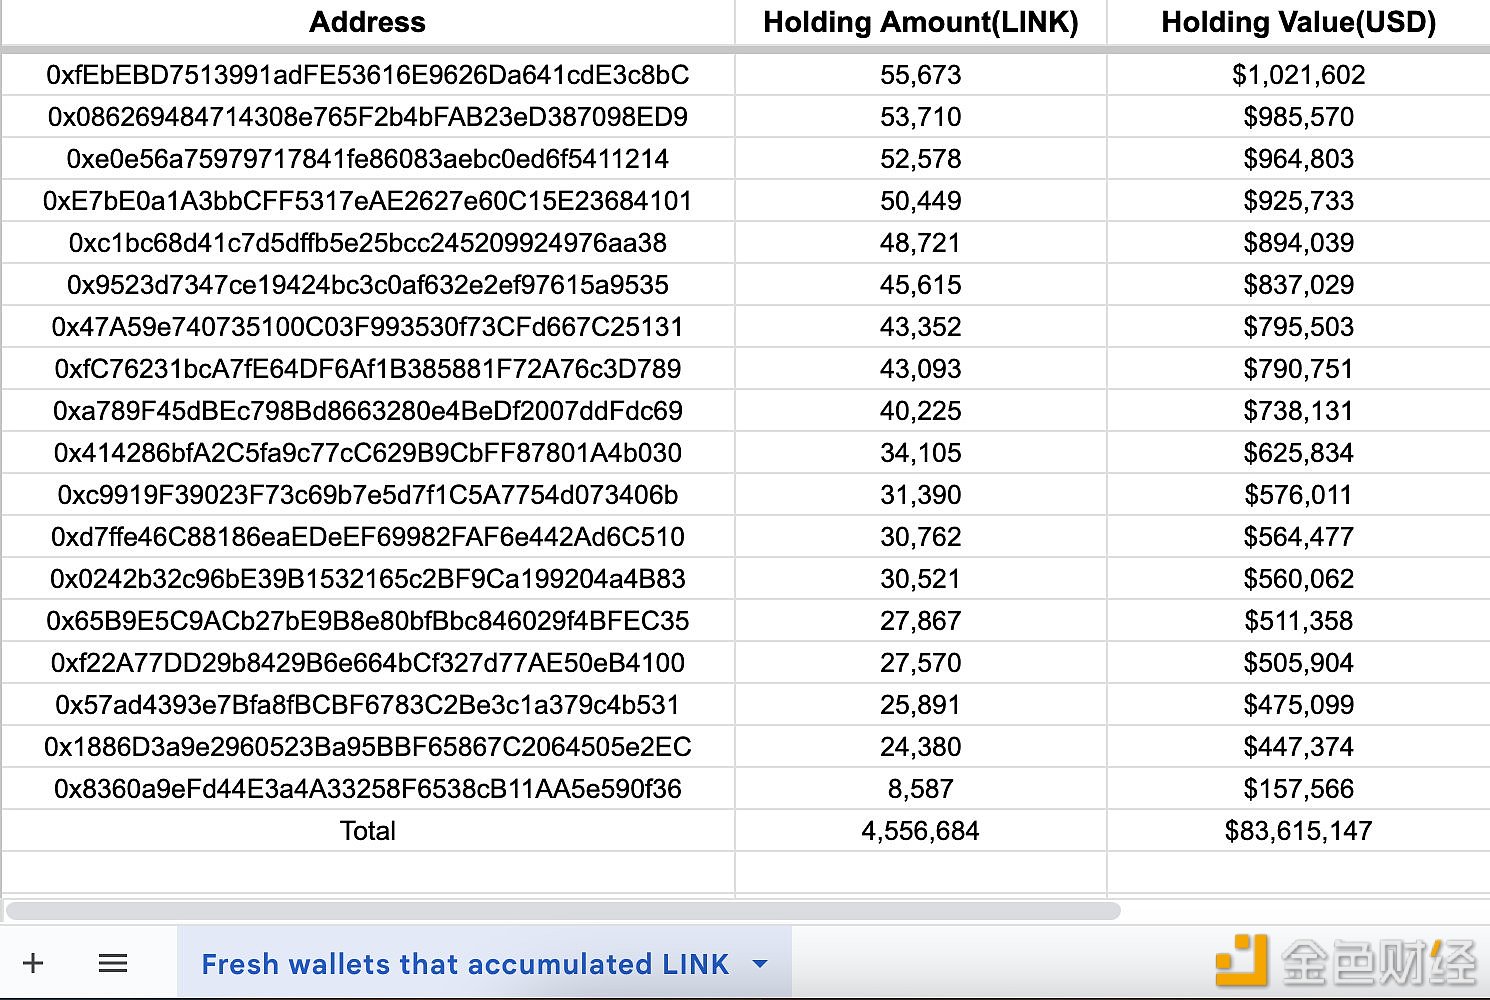Click the horizontal scrollbar
This screenshot has height=1000, width=1490.
point(563,910)
